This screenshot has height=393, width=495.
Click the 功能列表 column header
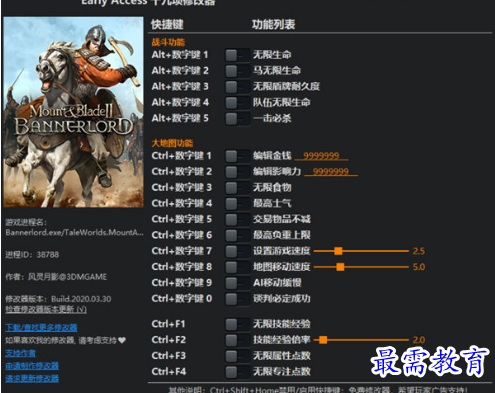point(273,24)
